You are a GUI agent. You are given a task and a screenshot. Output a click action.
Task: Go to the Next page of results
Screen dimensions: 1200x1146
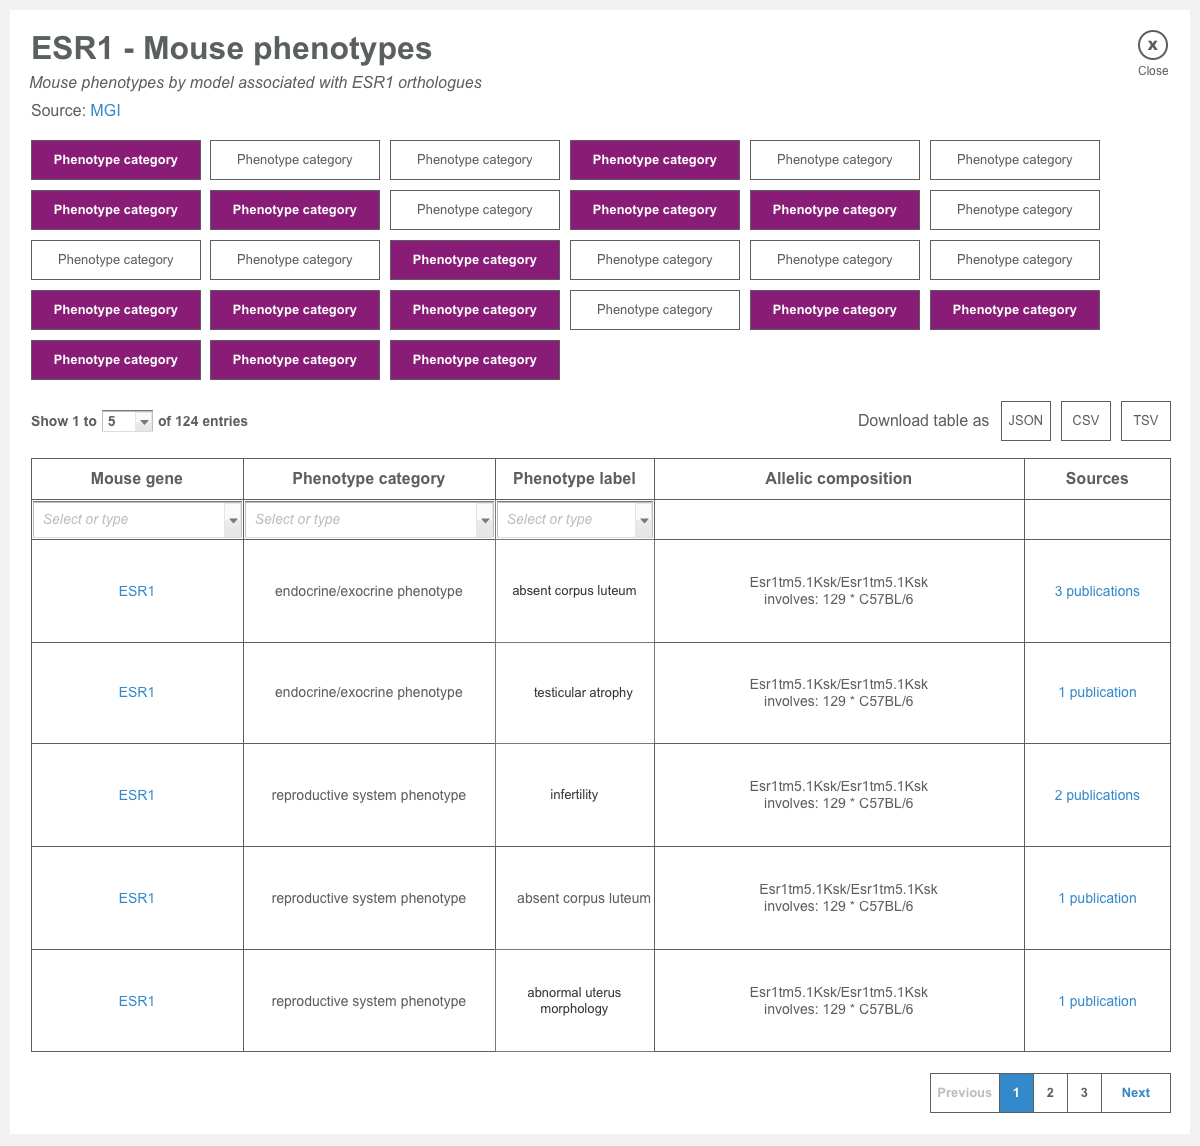(1135, 1092)
